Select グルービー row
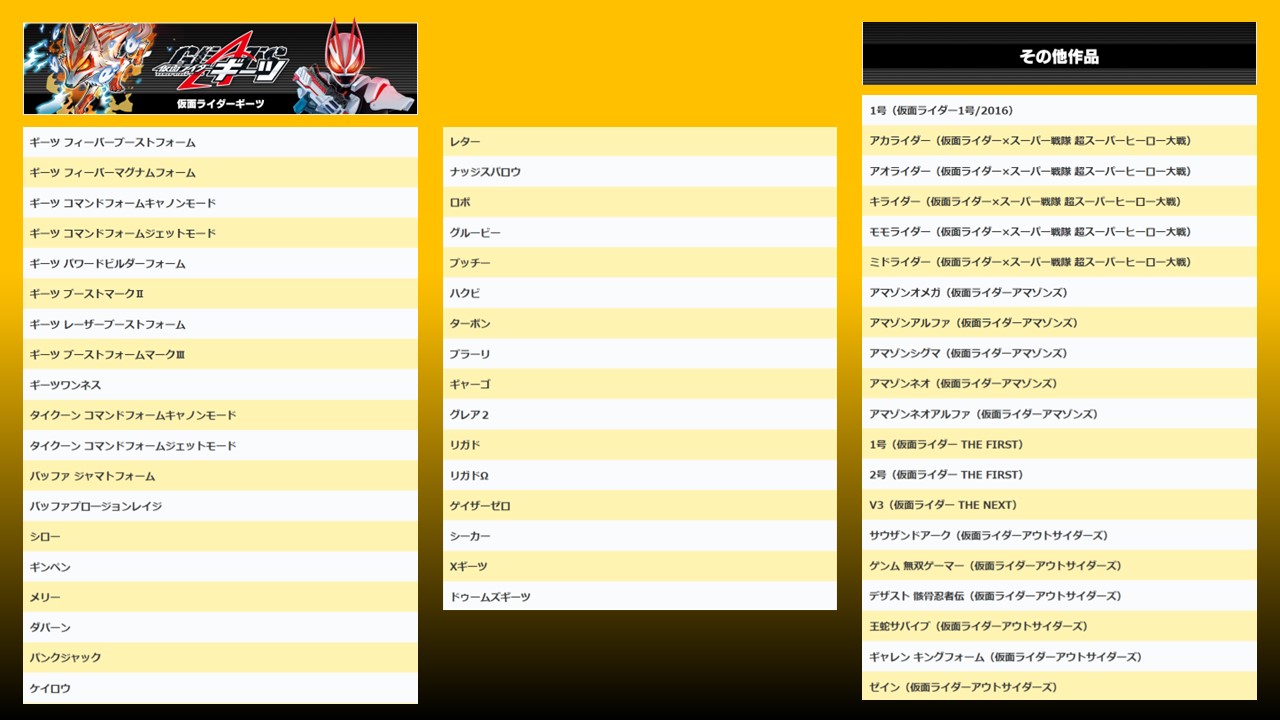The height and width of the screenshot is (720, 1280). pyautogui.click(x=640, y=232)
